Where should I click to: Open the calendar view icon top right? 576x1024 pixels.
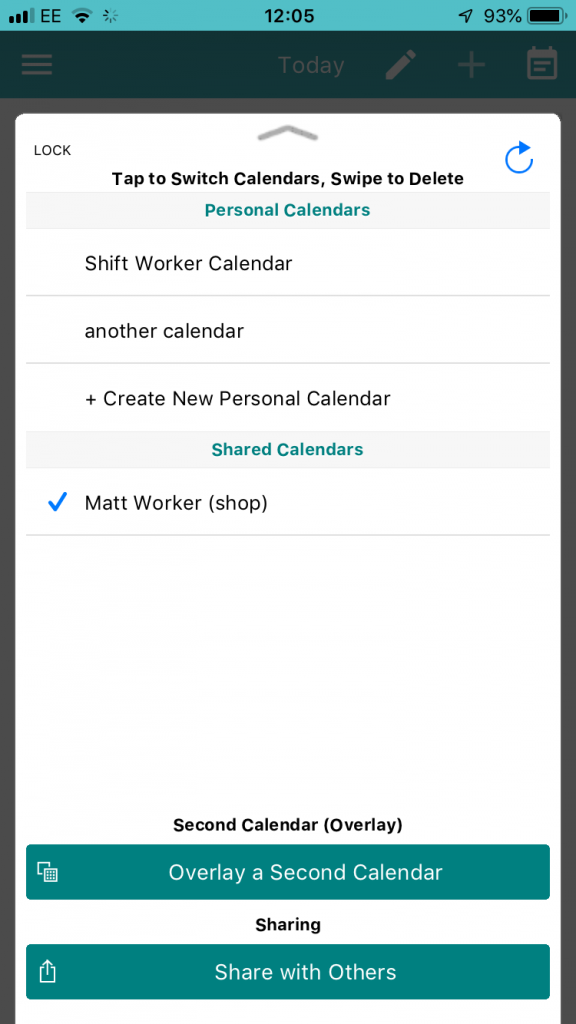click(541, 64)
